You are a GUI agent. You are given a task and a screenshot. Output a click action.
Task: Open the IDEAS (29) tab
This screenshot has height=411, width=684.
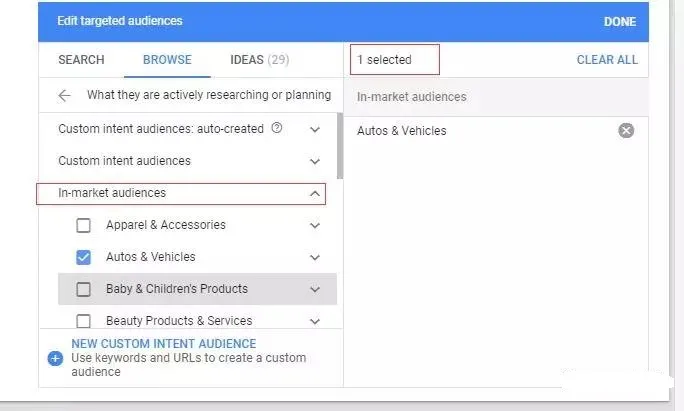[260, 60]
